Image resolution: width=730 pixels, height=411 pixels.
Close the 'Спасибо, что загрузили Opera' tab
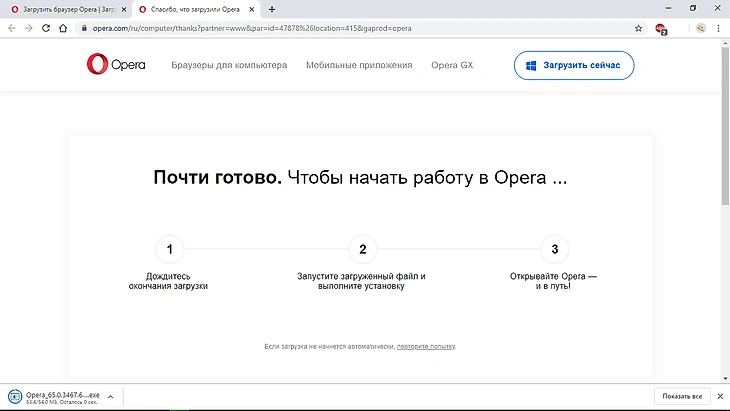tap(251, 9)
